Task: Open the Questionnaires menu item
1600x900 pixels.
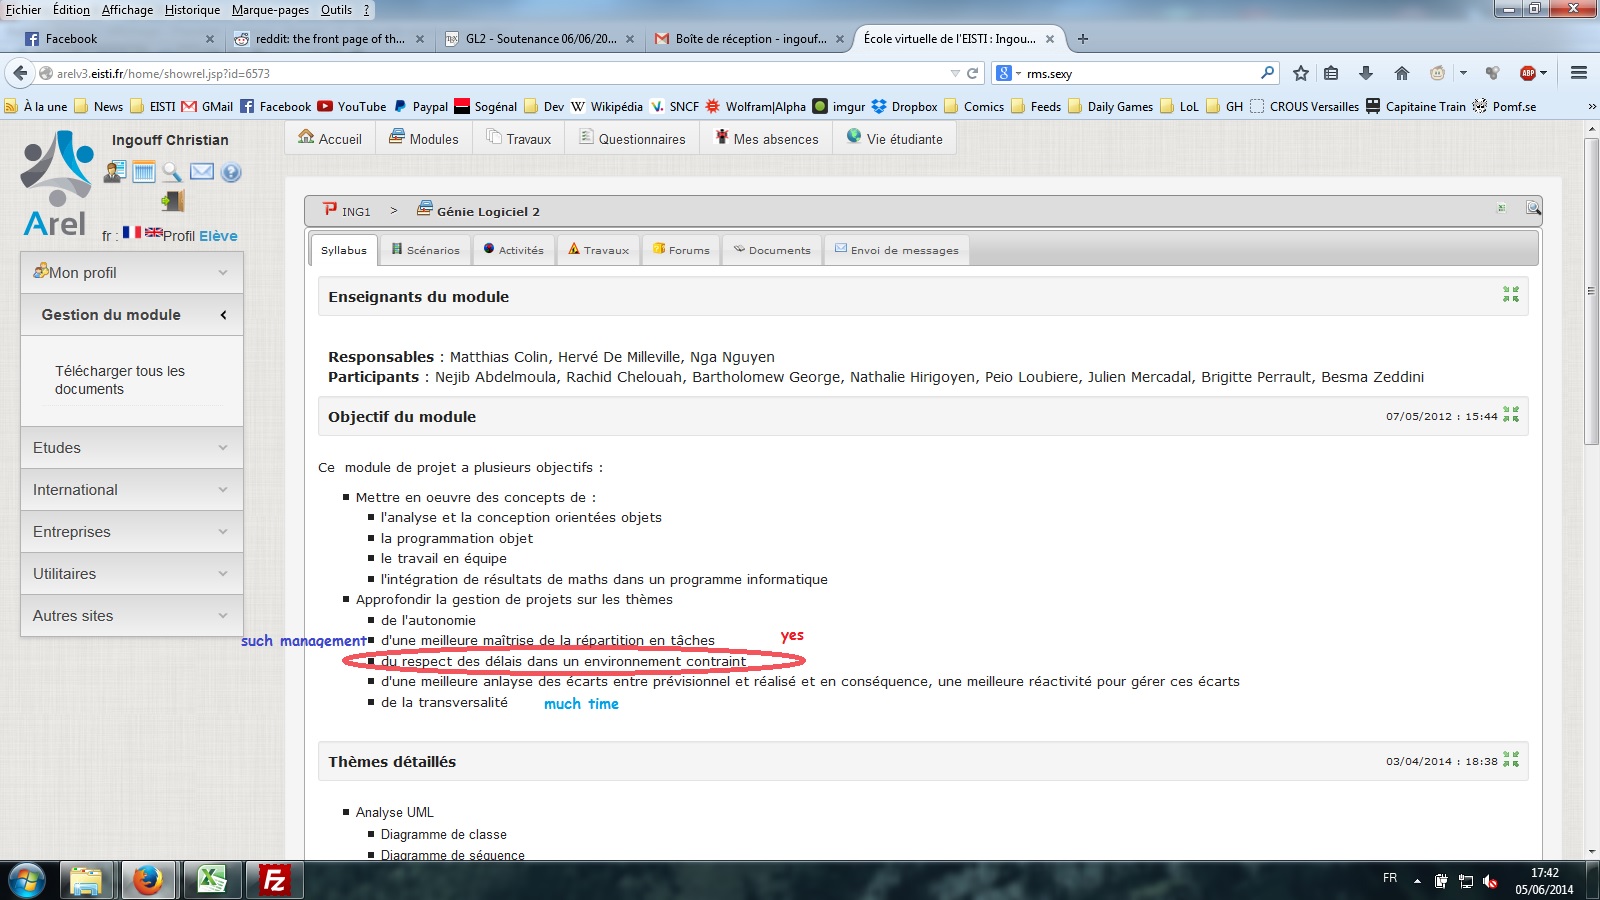Action: tap(632, 139)
